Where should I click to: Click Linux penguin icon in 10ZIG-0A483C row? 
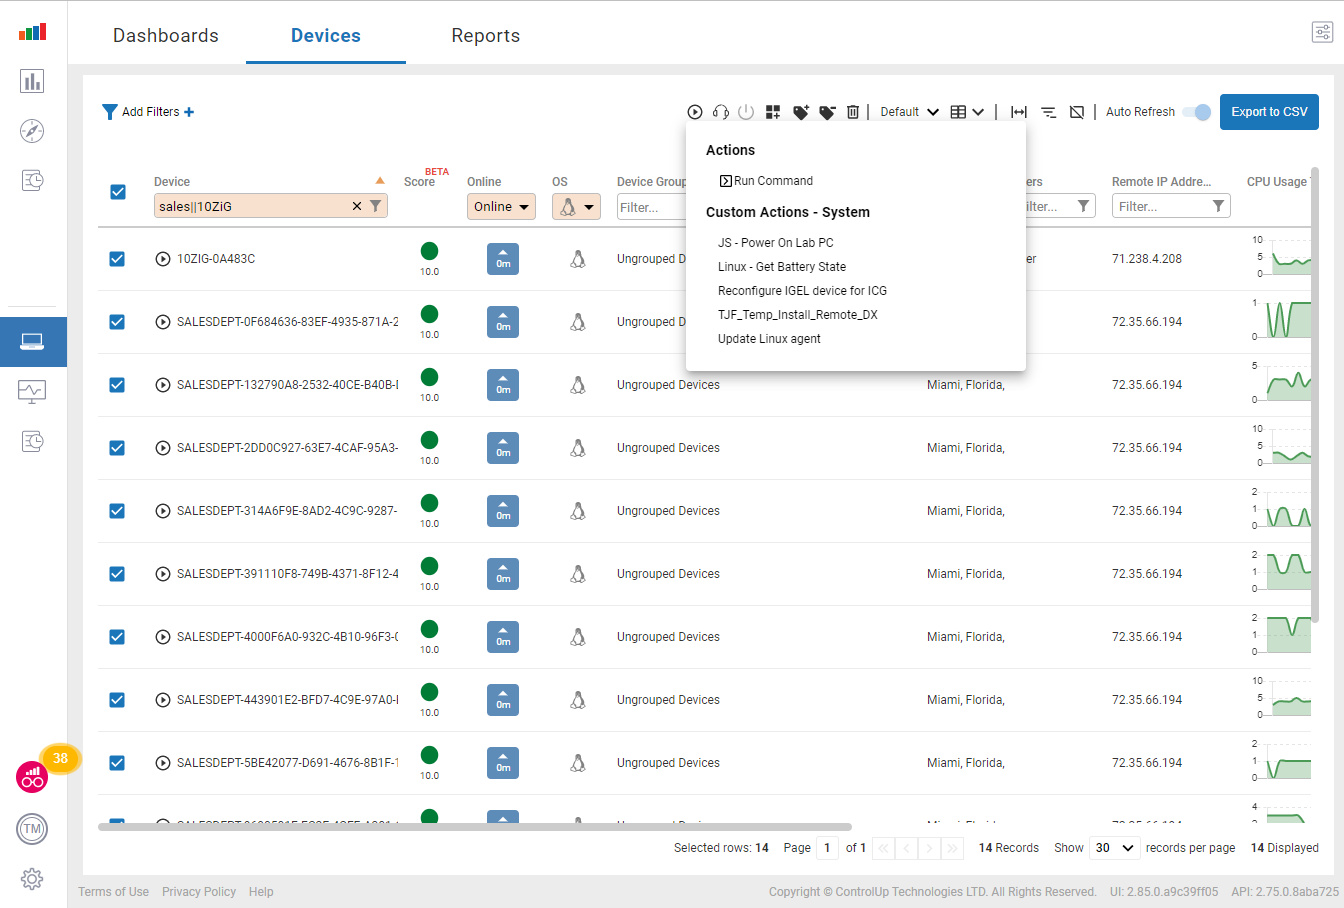[x=577, y=259]
